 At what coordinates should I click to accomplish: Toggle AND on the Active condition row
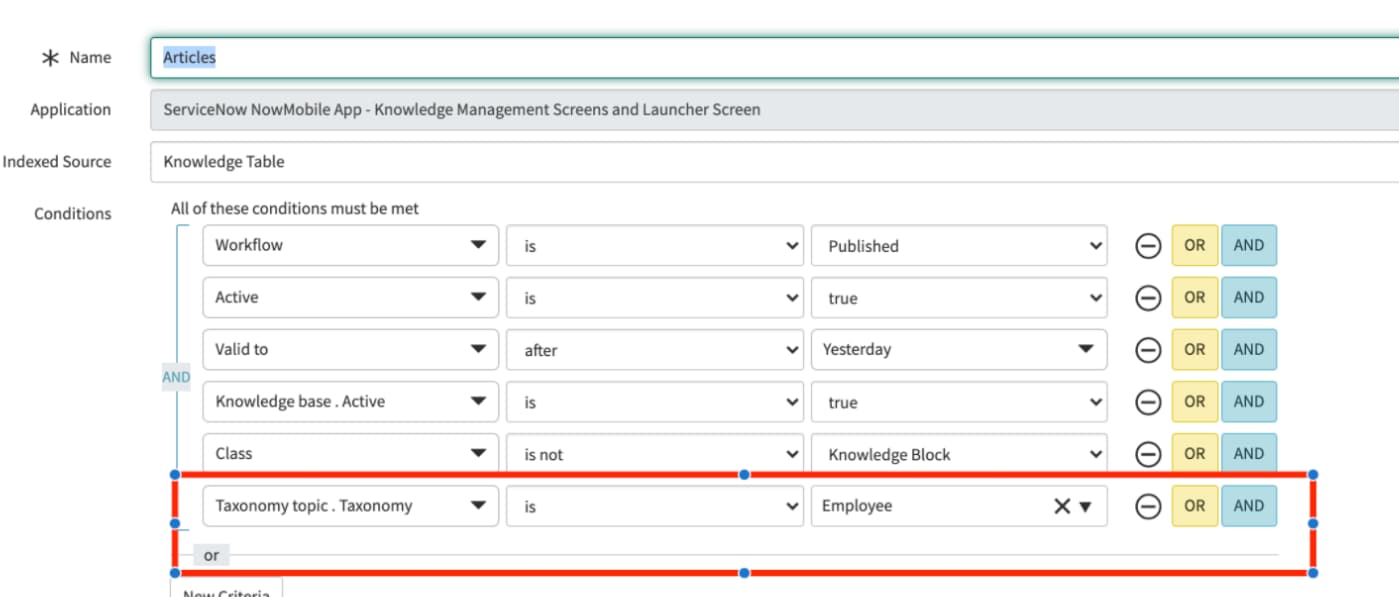1247,297
